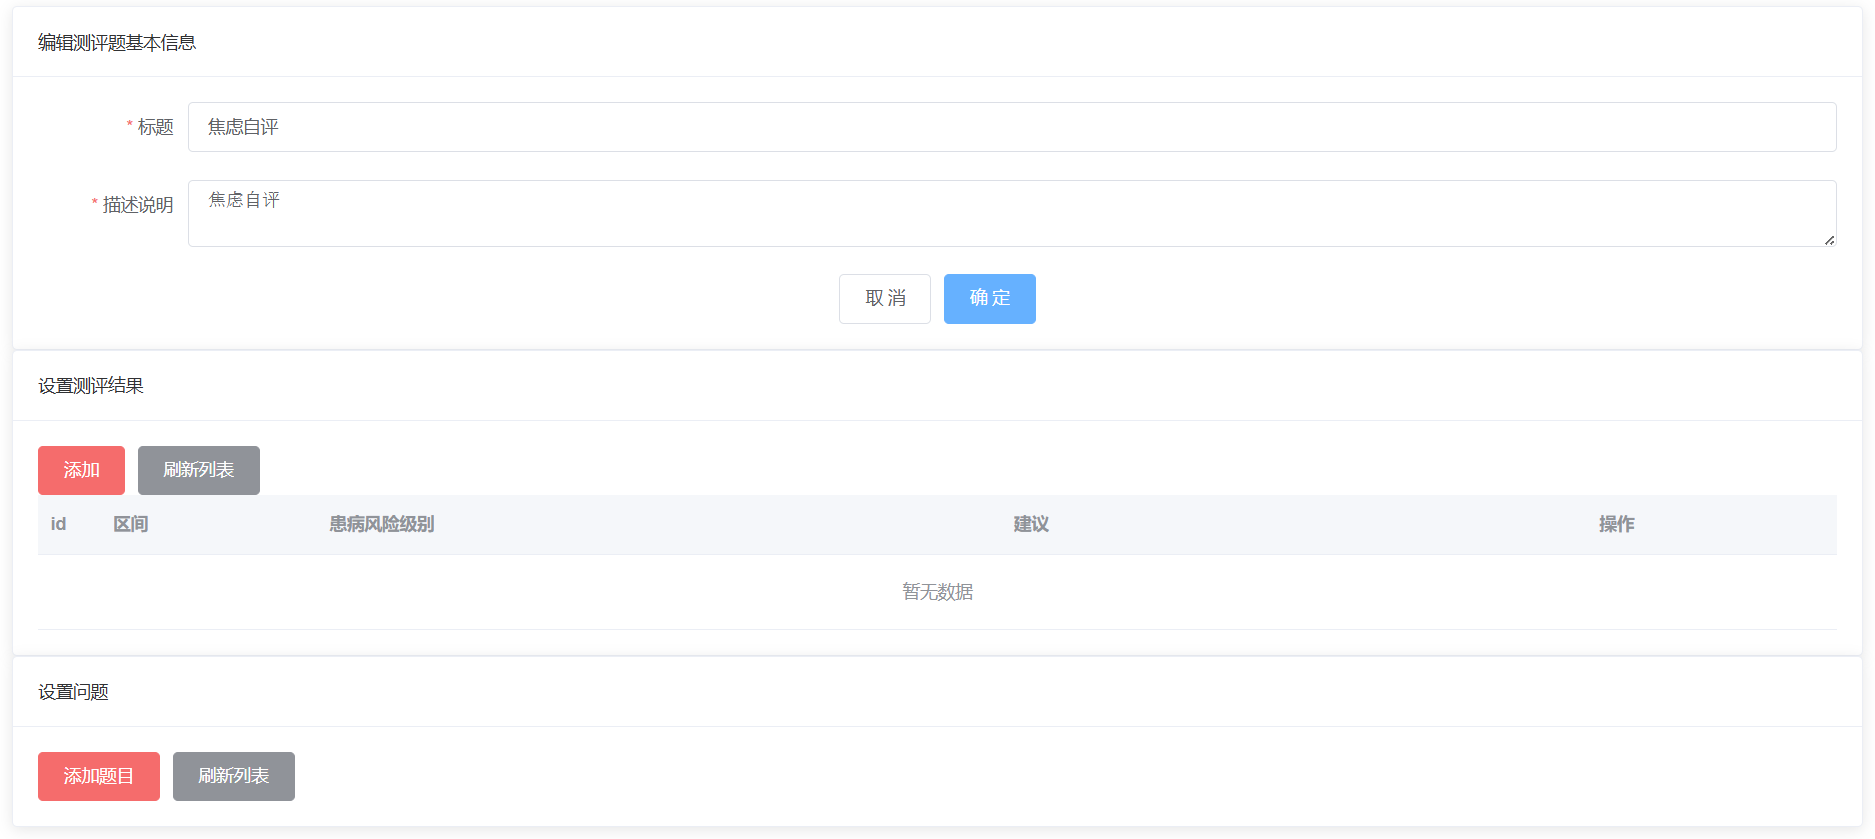Click the 取消 button
The image size is (1875, 839).
(x=885, y=299)
